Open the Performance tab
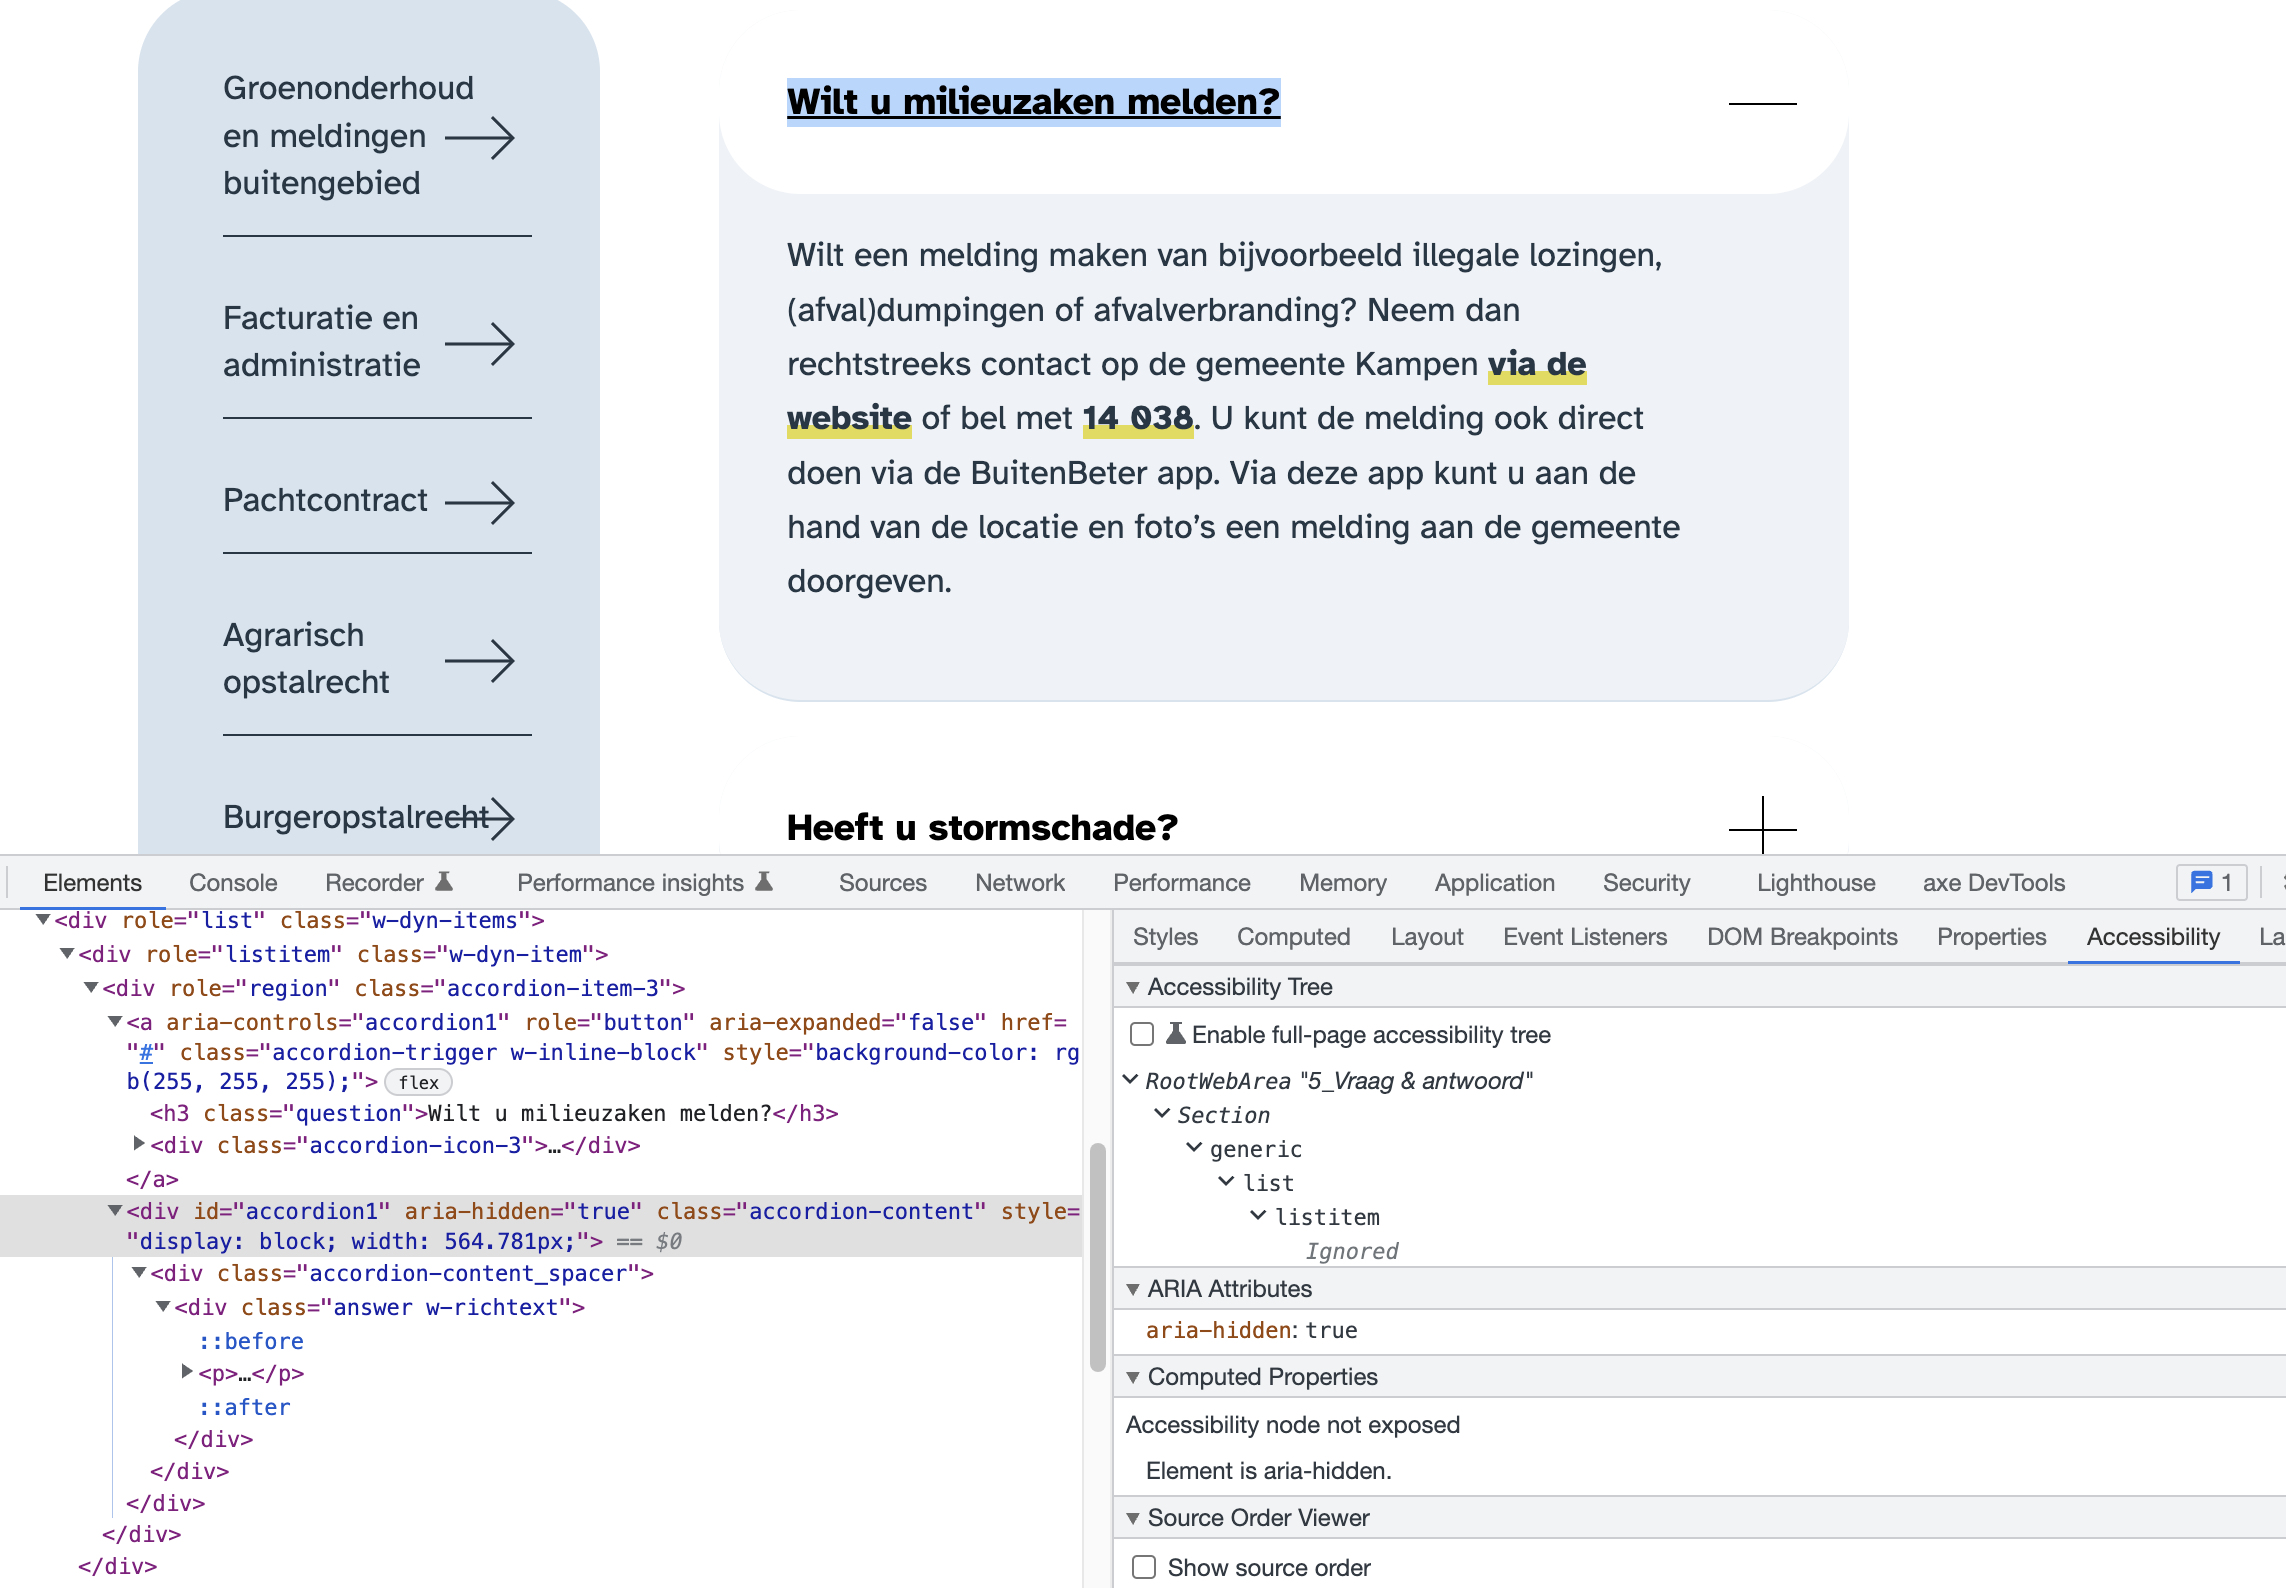Image resolution: width=2286 pixels, height=1588 pixels. (x=1182, y=883)
